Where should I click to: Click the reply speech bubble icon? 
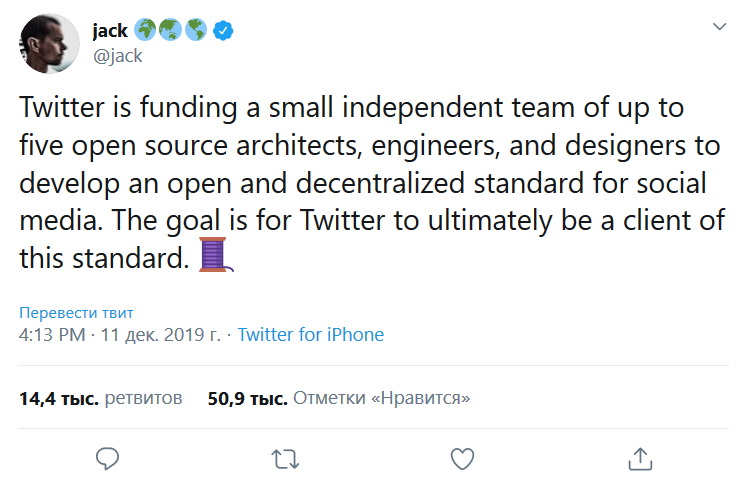tap(107, 459)
